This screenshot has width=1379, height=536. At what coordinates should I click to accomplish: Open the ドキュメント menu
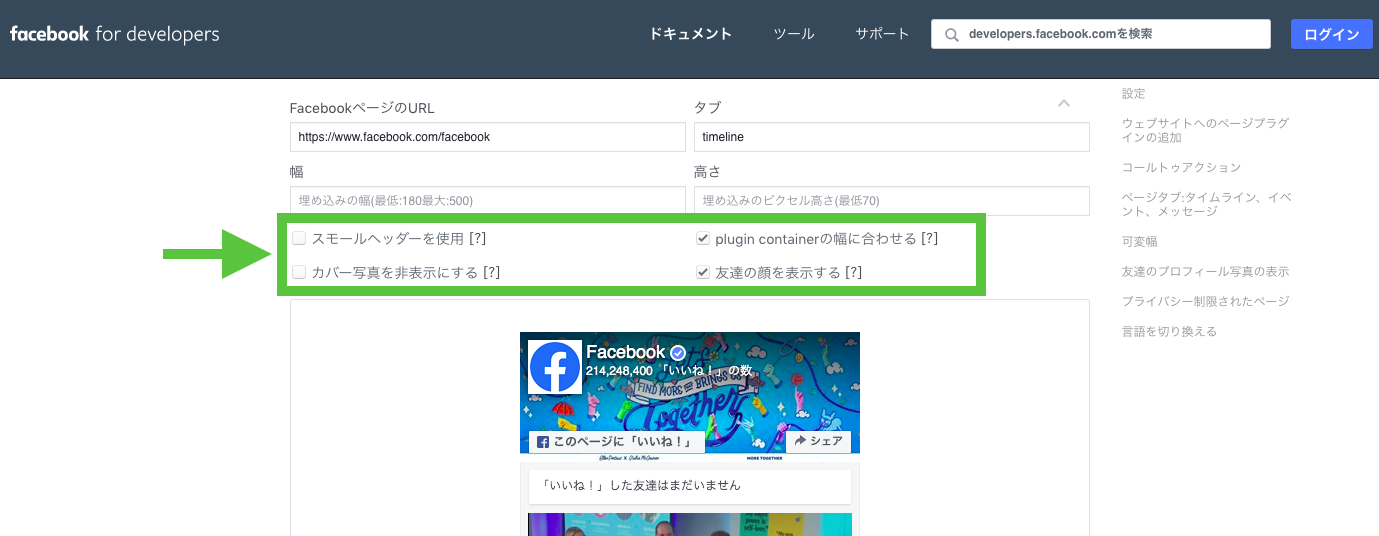[x=690, y=34]
